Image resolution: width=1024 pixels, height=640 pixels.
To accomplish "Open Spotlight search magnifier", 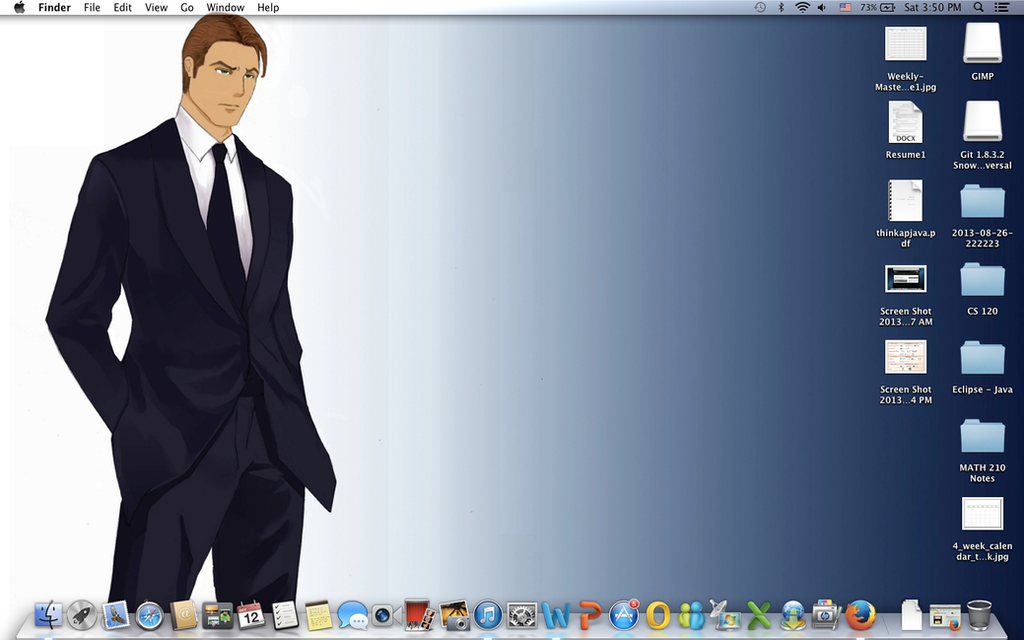I will tap(978, 7).
